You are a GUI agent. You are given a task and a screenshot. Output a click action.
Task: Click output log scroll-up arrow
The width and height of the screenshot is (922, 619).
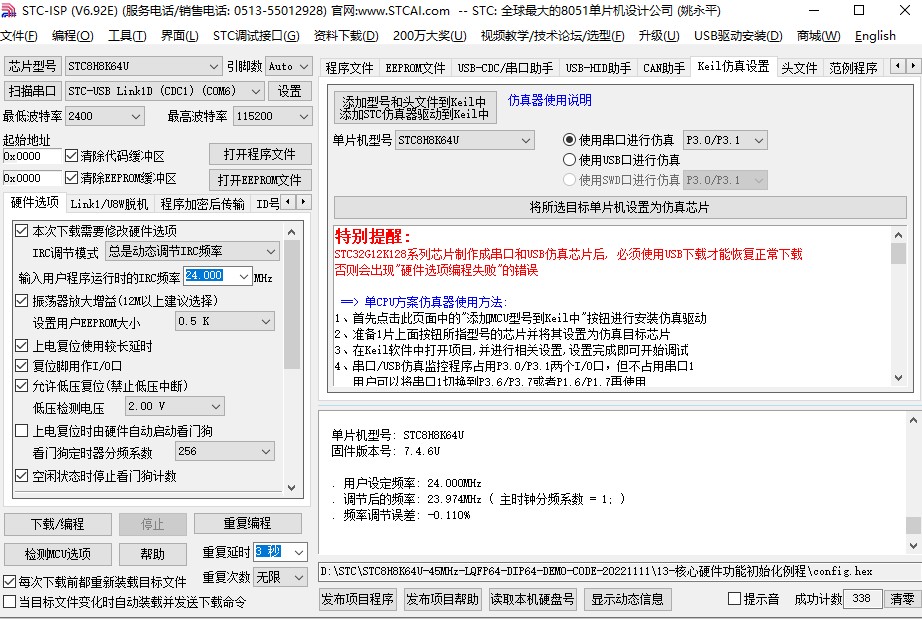click(913, 420)
